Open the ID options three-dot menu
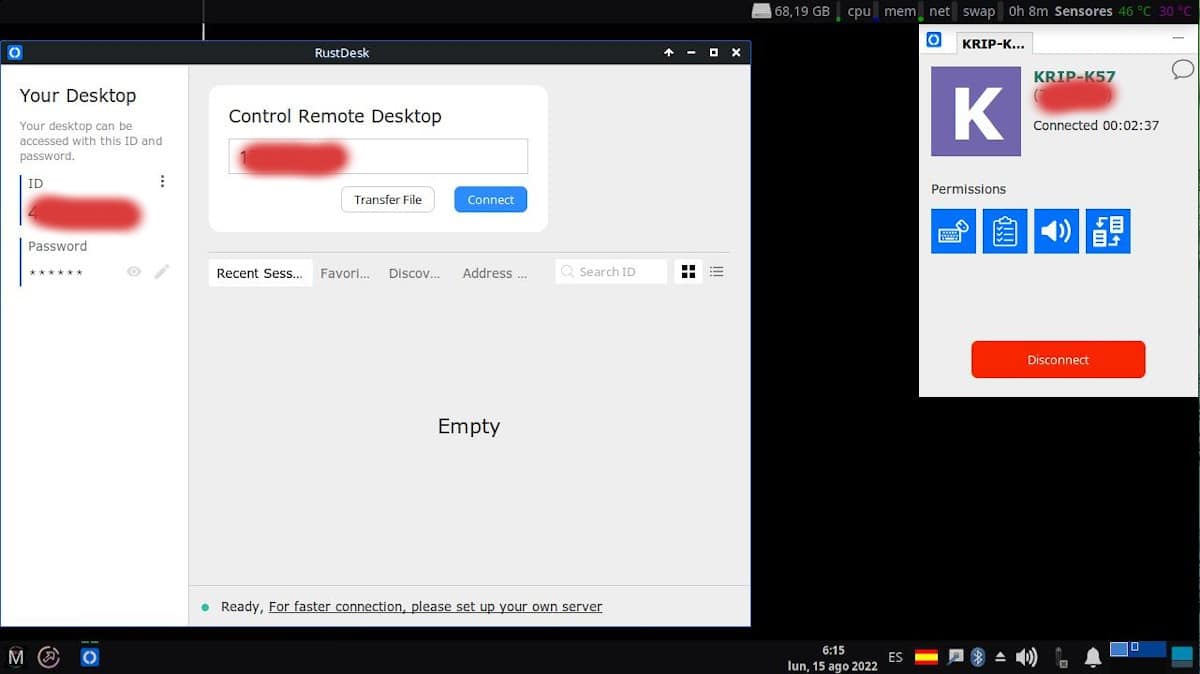Screen dimensions: 1200x674 coord(162,182)
